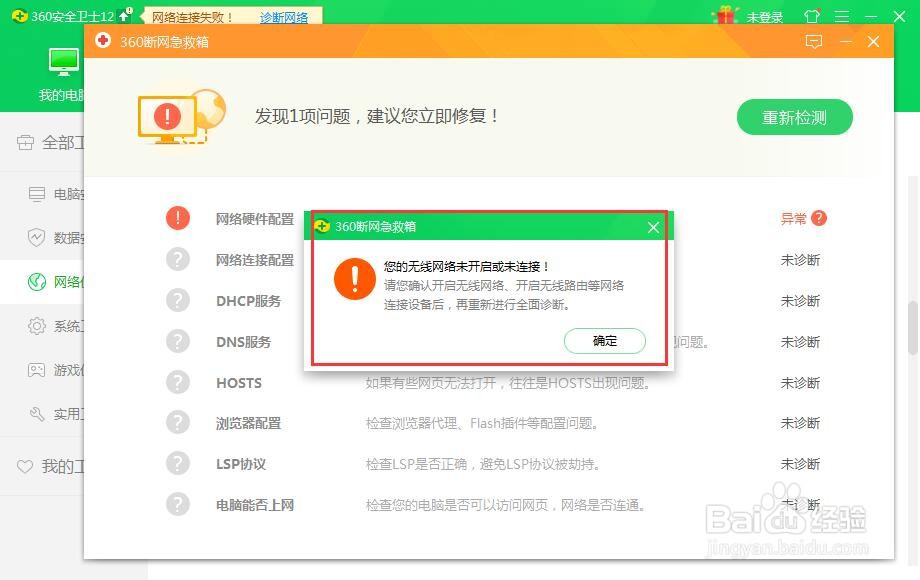Click the gift box icon in the main window
920x580 pixels.
click(x=726, y=15)
